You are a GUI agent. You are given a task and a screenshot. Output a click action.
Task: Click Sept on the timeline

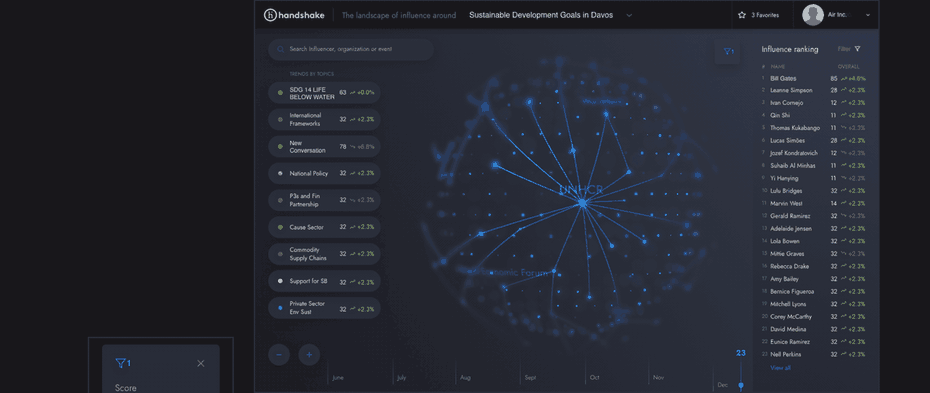click(x=530, y=378)
